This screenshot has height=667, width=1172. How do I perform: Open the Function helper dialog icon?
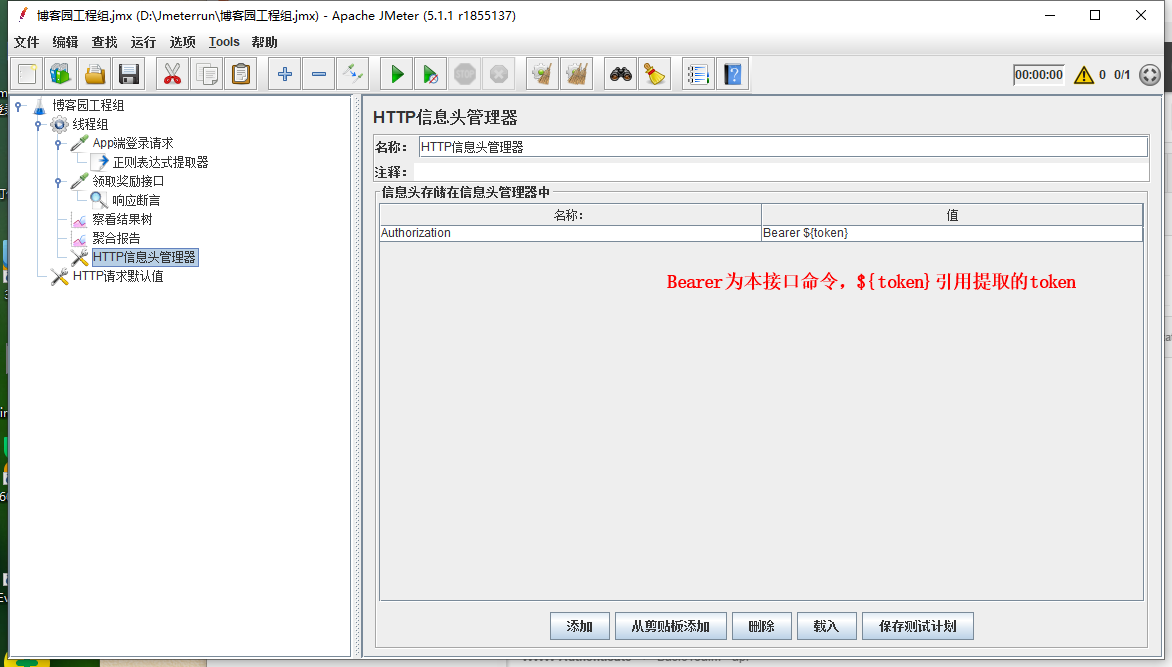(x=699, y=74)
